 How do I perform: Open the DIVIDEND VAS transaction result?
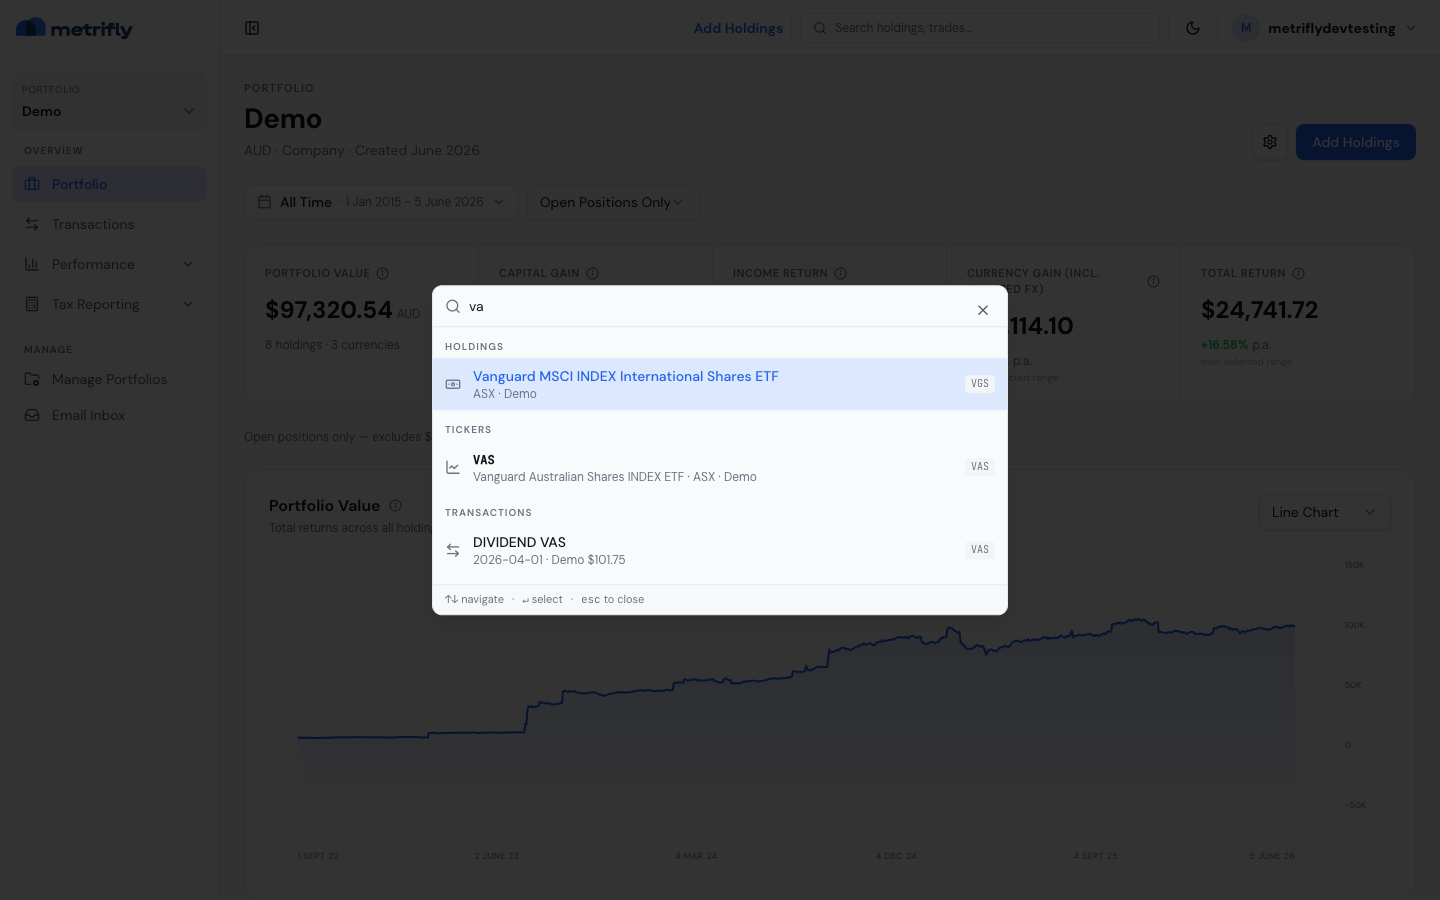click(720, 550)
